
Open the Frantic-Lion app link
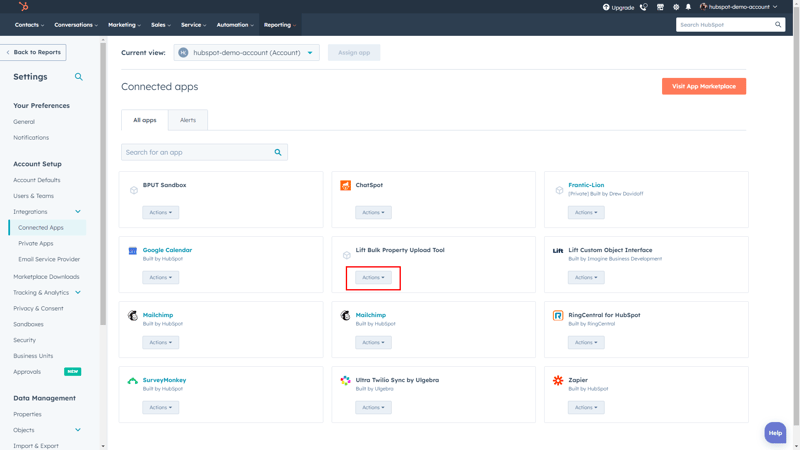586,185
